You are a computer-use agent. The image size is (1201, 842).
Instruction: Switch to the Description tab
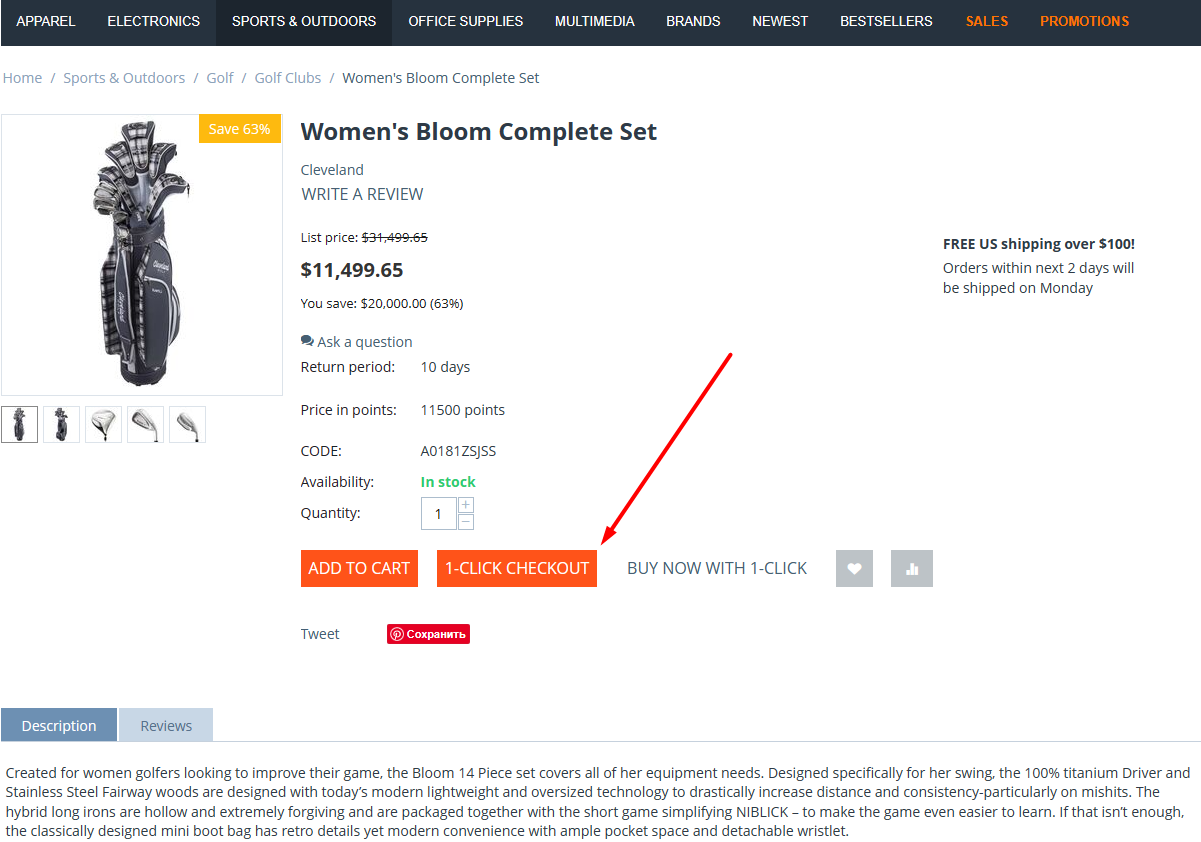click(59, 725)
